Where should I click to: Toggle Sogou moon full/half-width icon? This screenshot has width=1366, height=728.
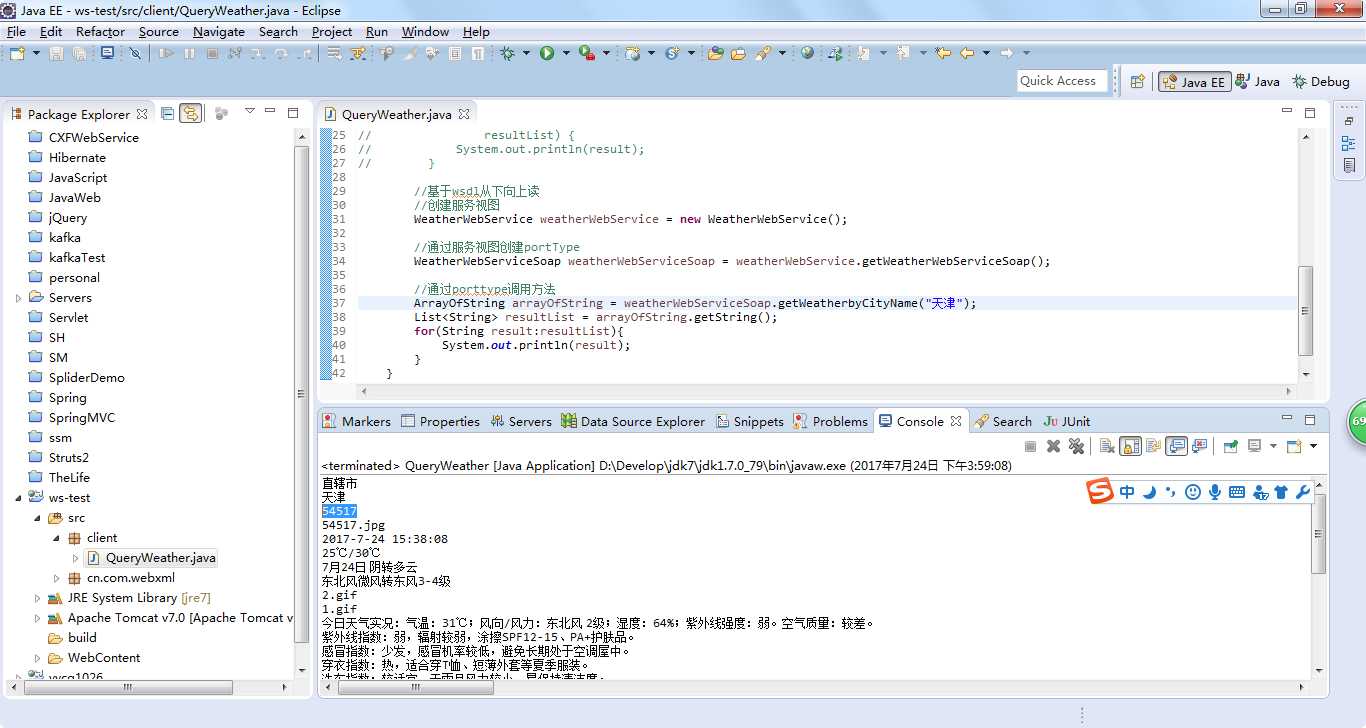pyautogui.click(x=1150, y=492)
